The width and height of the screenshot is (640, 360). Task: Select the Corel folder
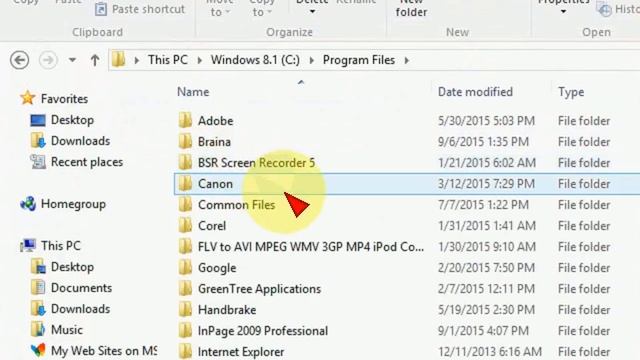tap(212, 226)
